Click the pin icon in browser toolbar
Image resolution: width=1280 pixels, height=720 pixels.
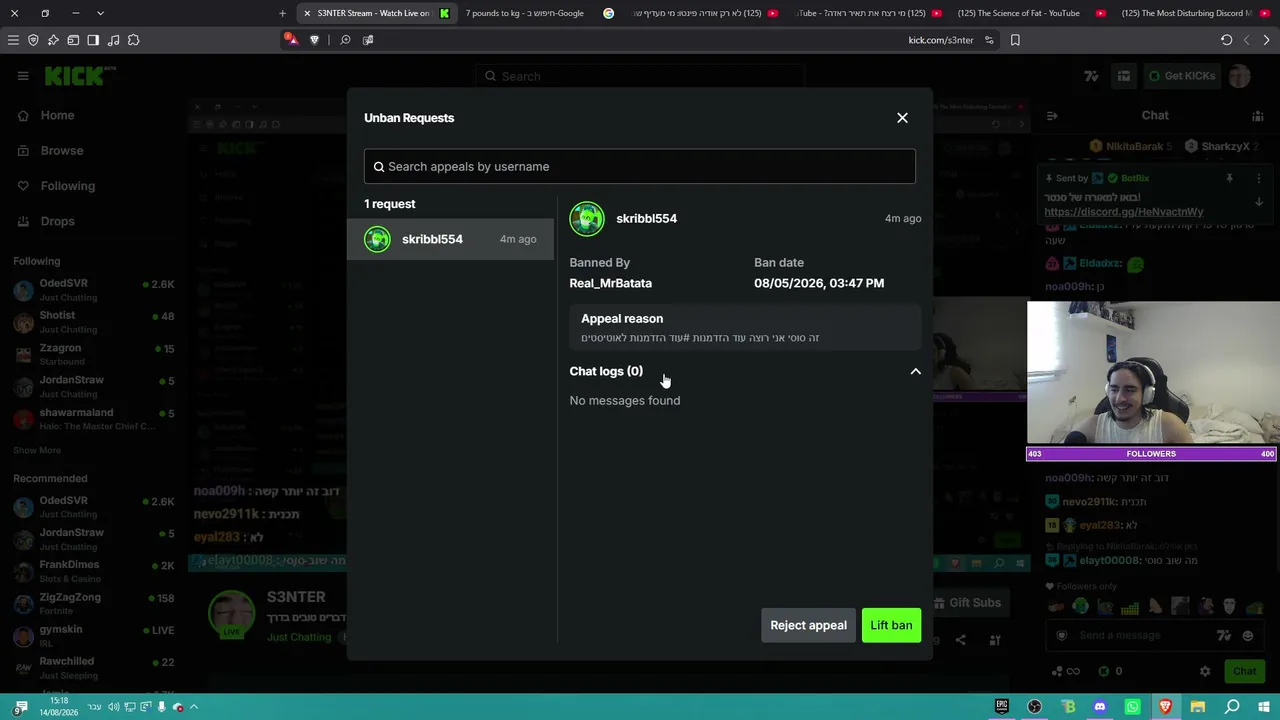[53, 40]
